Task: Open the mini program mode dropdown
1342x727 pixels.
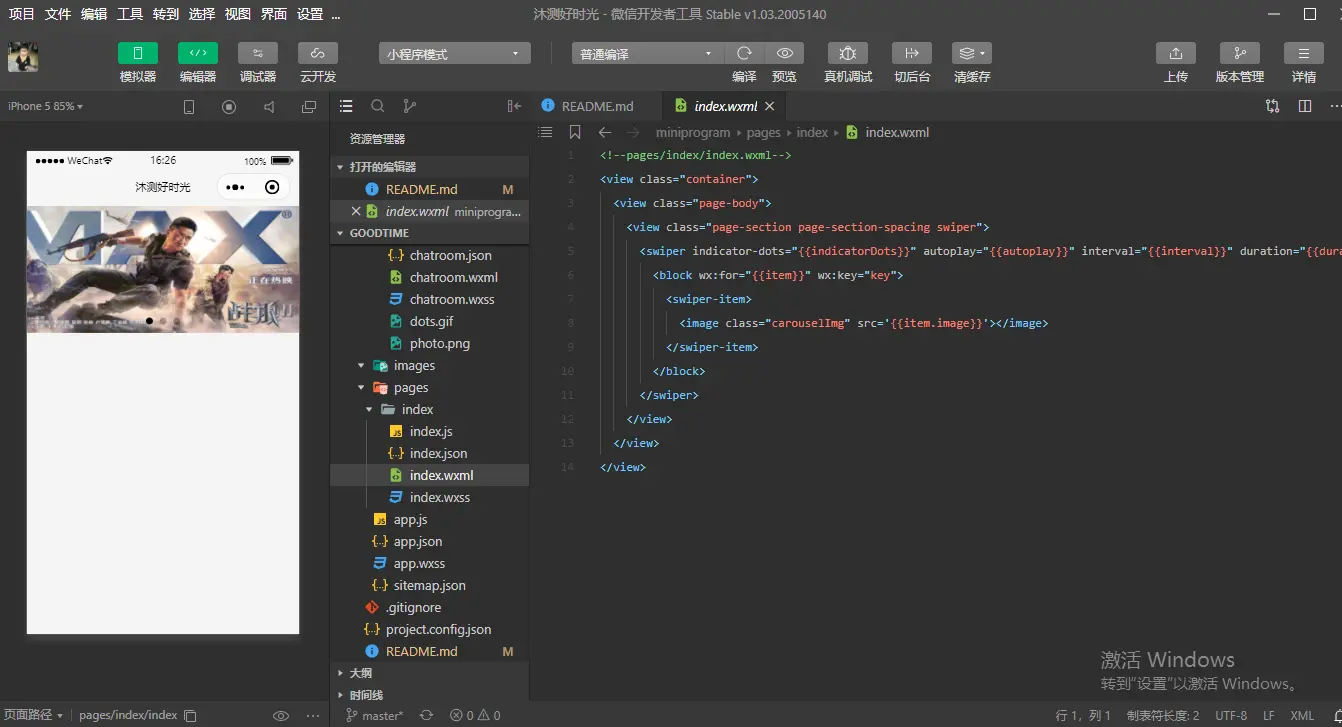Action: [x=455, y=54]
